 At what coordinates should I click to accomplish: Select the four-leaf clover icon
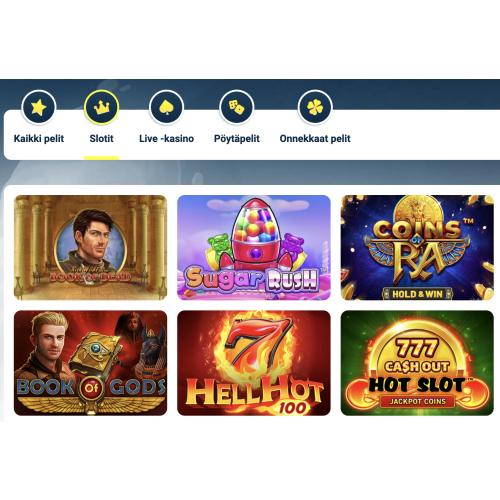pyautogui.click(x=315, y=107)
